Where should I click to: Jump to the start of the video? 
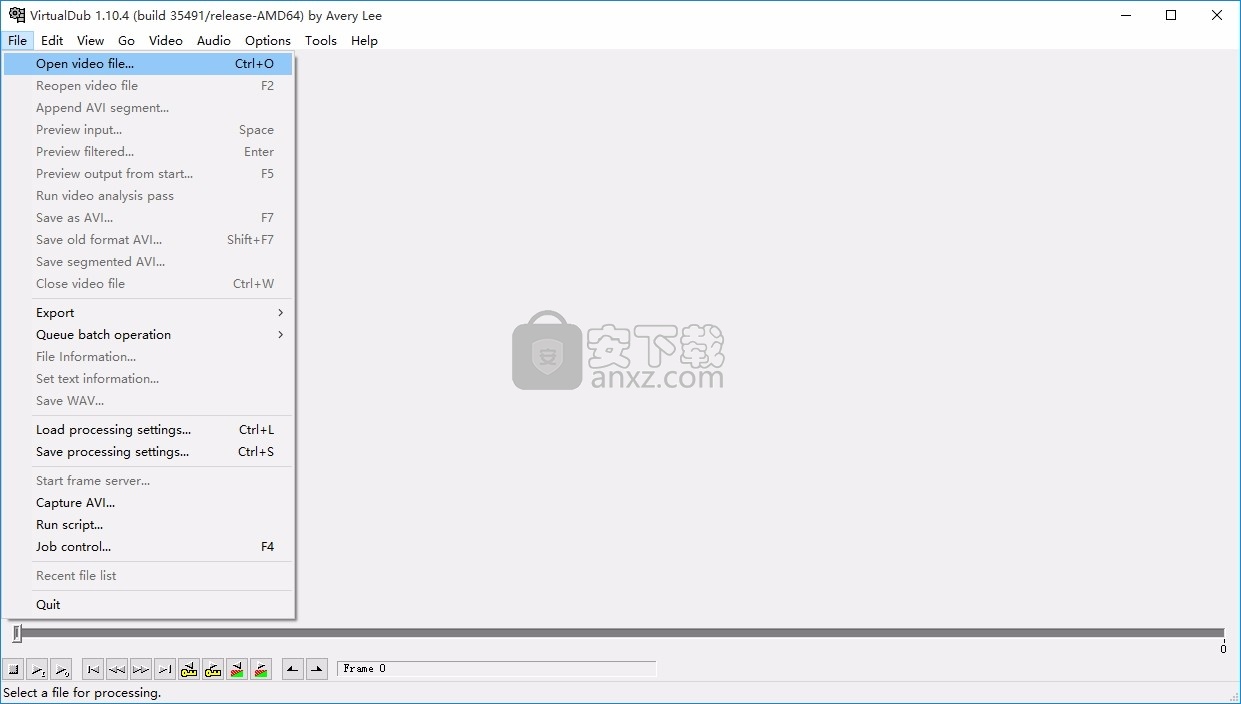point(93,669)
